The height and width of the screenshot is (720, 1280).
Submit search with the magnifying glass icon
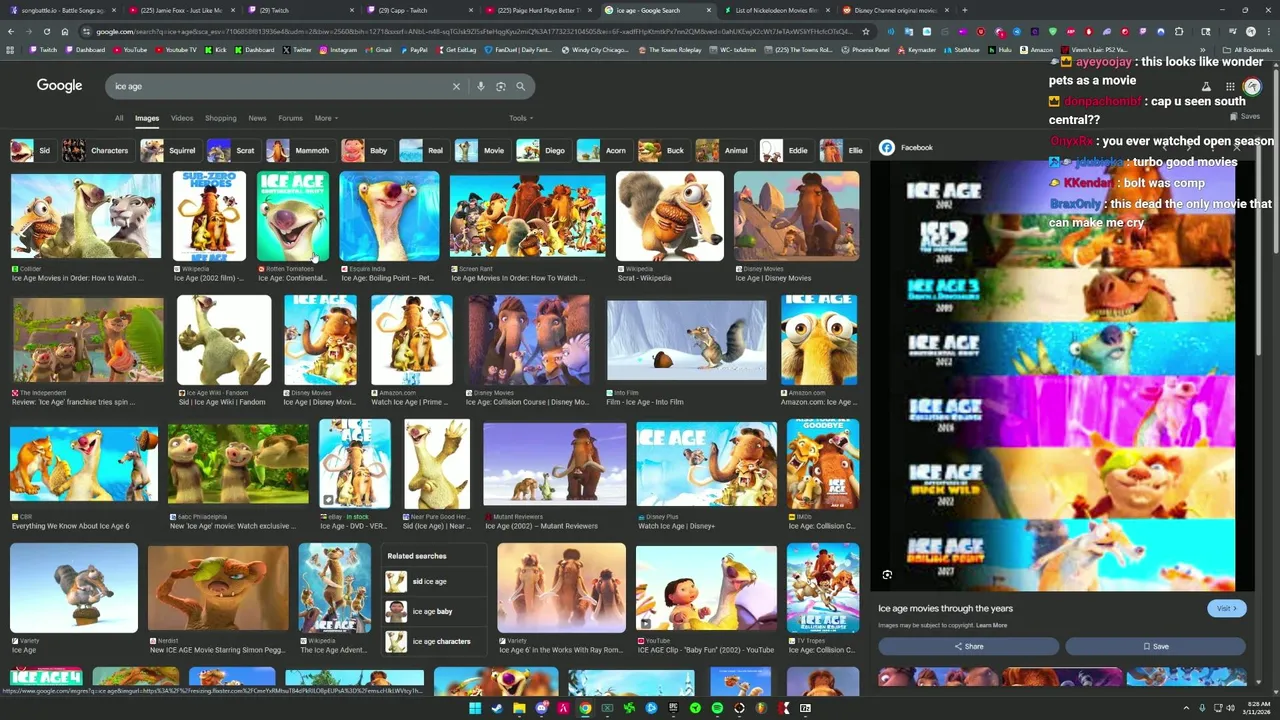coord(520,87)
